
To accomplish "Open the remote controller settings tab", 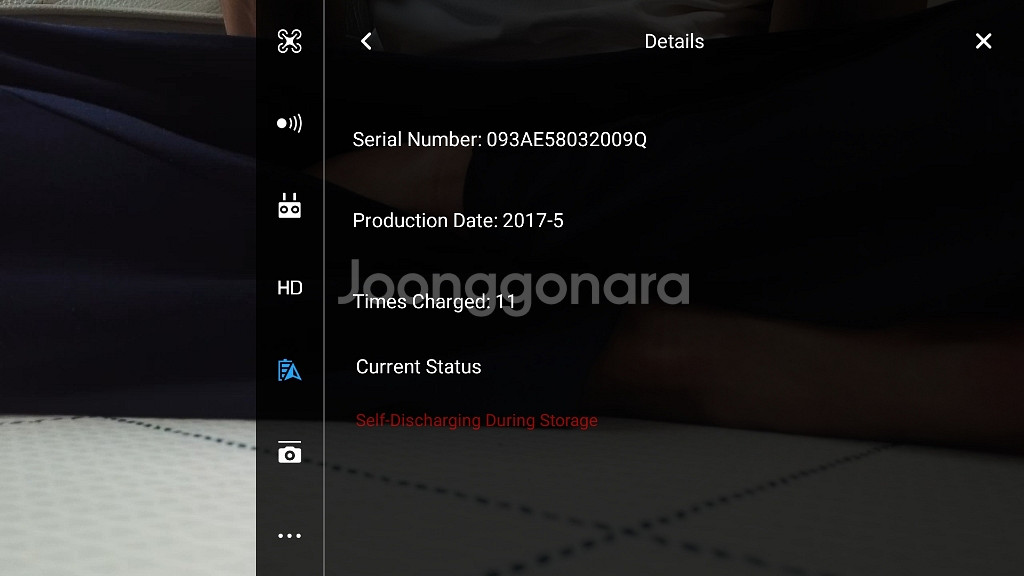I will click(x=289, y=206).
